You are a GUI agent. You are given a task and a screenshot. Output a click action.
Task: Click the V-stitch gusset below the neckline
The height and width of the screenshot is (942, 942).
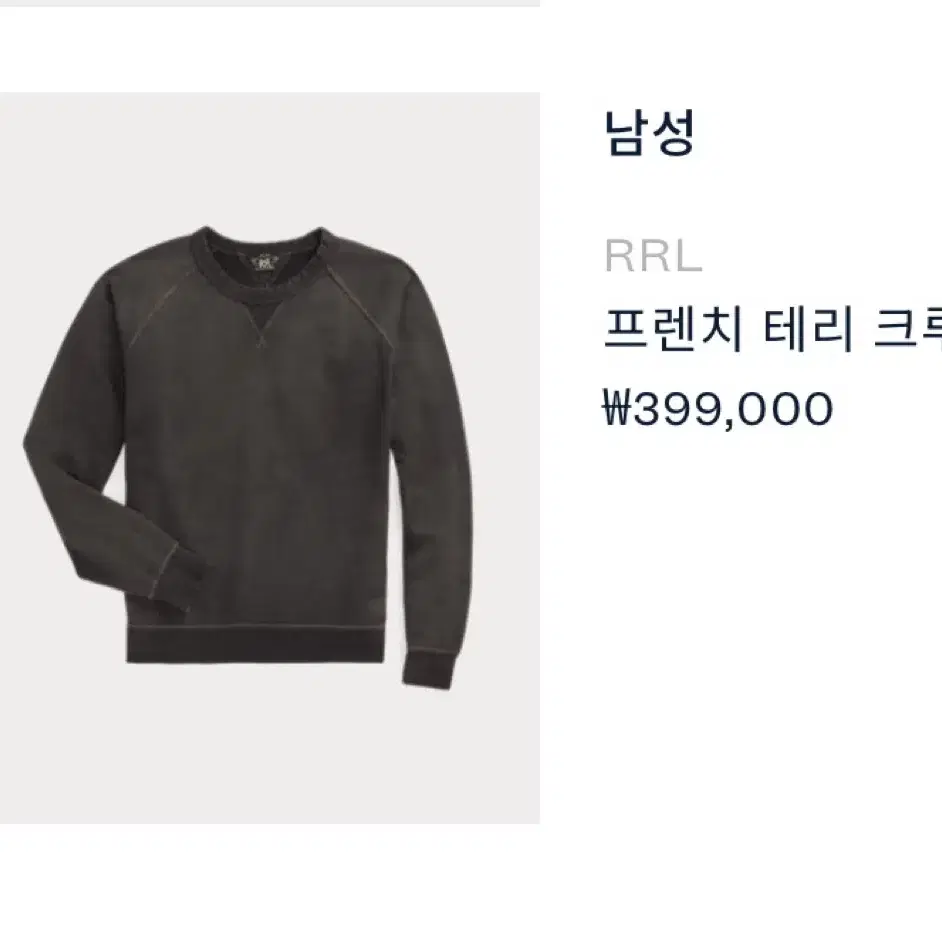261,324
